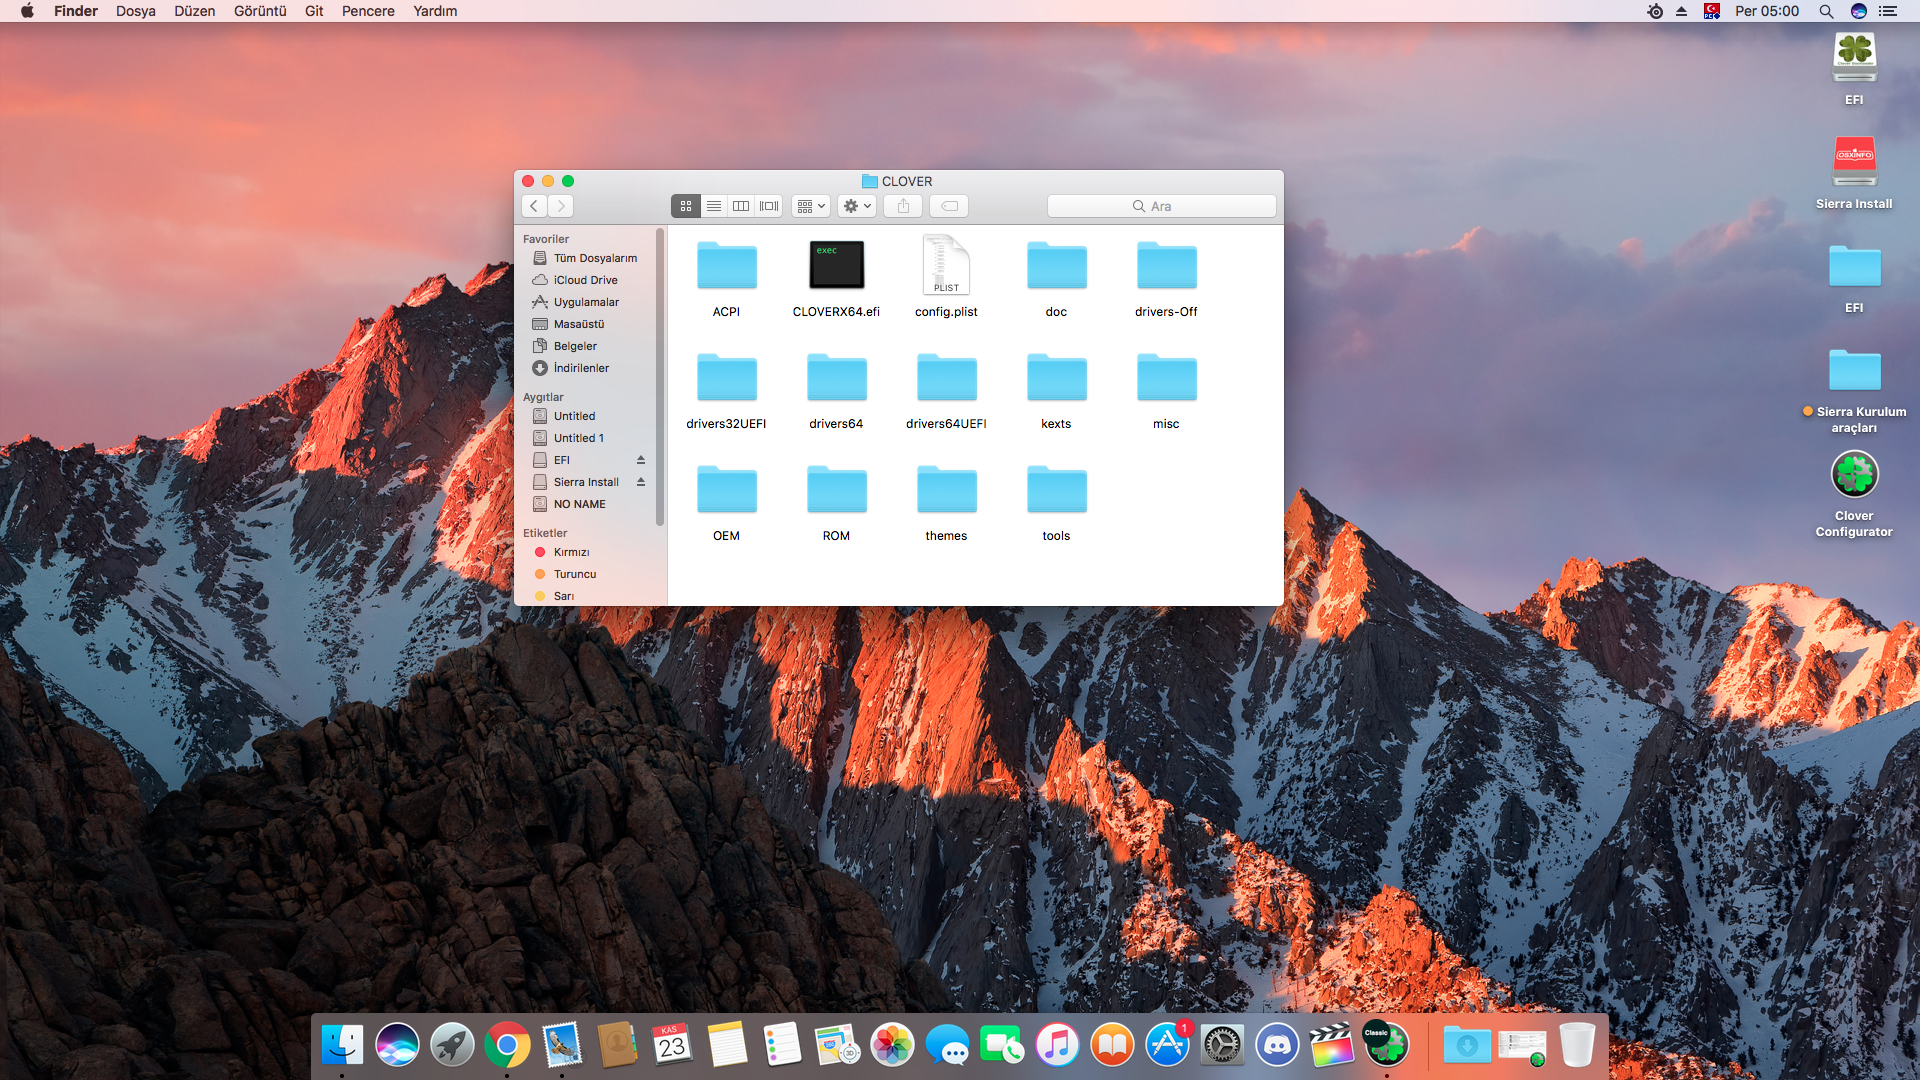
Task: Open the item arrangement dropdown
Action: pyautogui.click(x=811, y=206)
